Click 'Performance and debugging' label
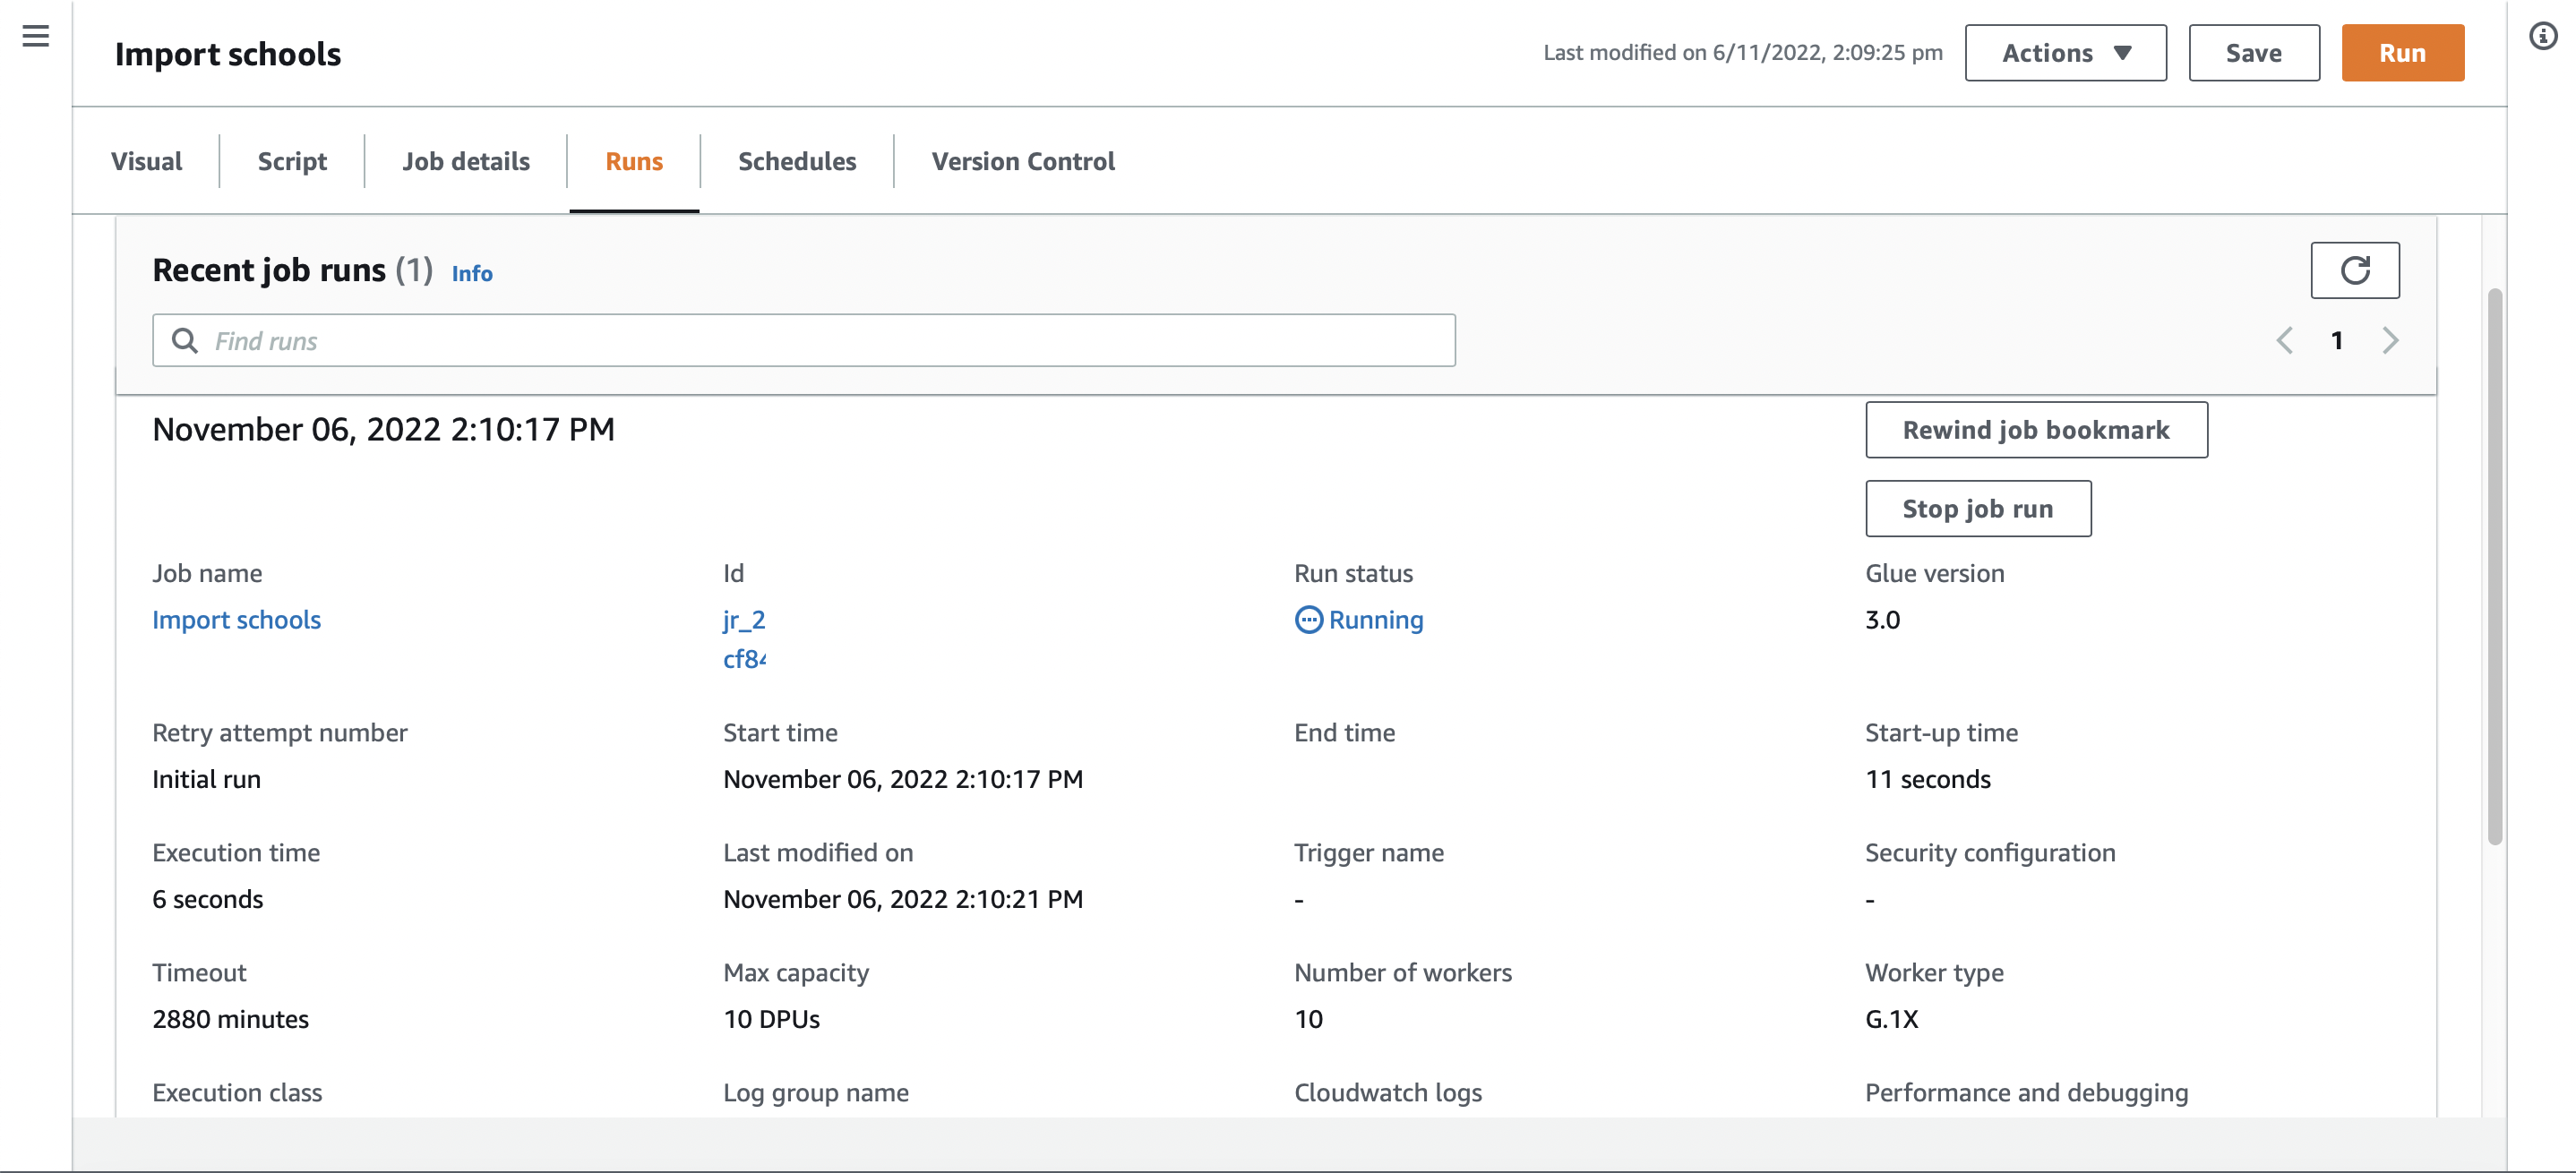The image size is (2576, 1173). point(2026,1093)
